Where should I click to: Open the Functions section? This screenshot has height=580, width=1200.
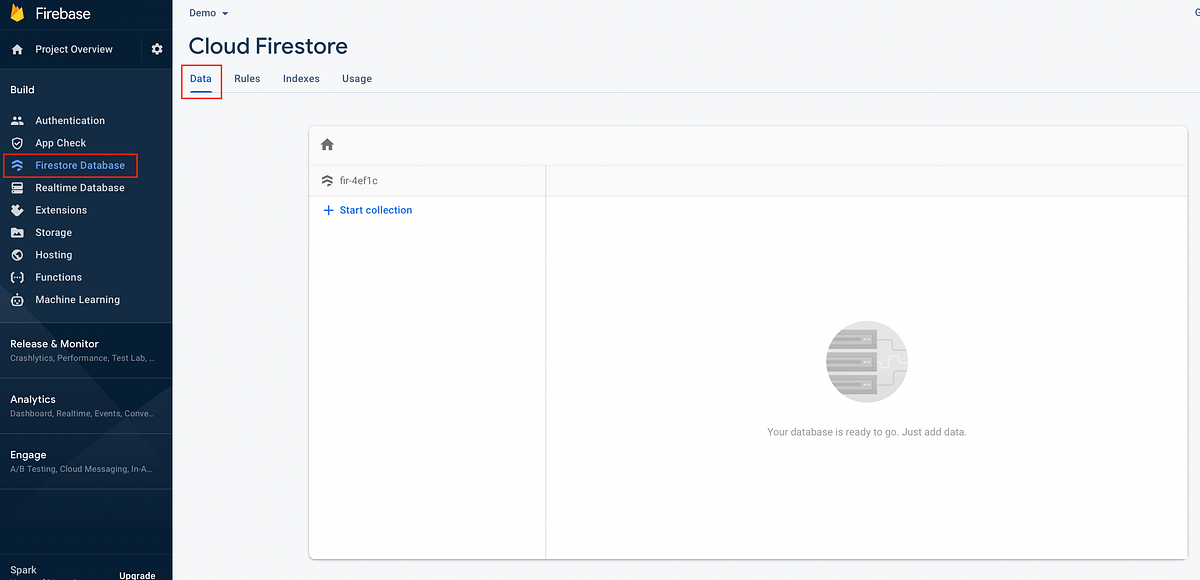point(60,277)
